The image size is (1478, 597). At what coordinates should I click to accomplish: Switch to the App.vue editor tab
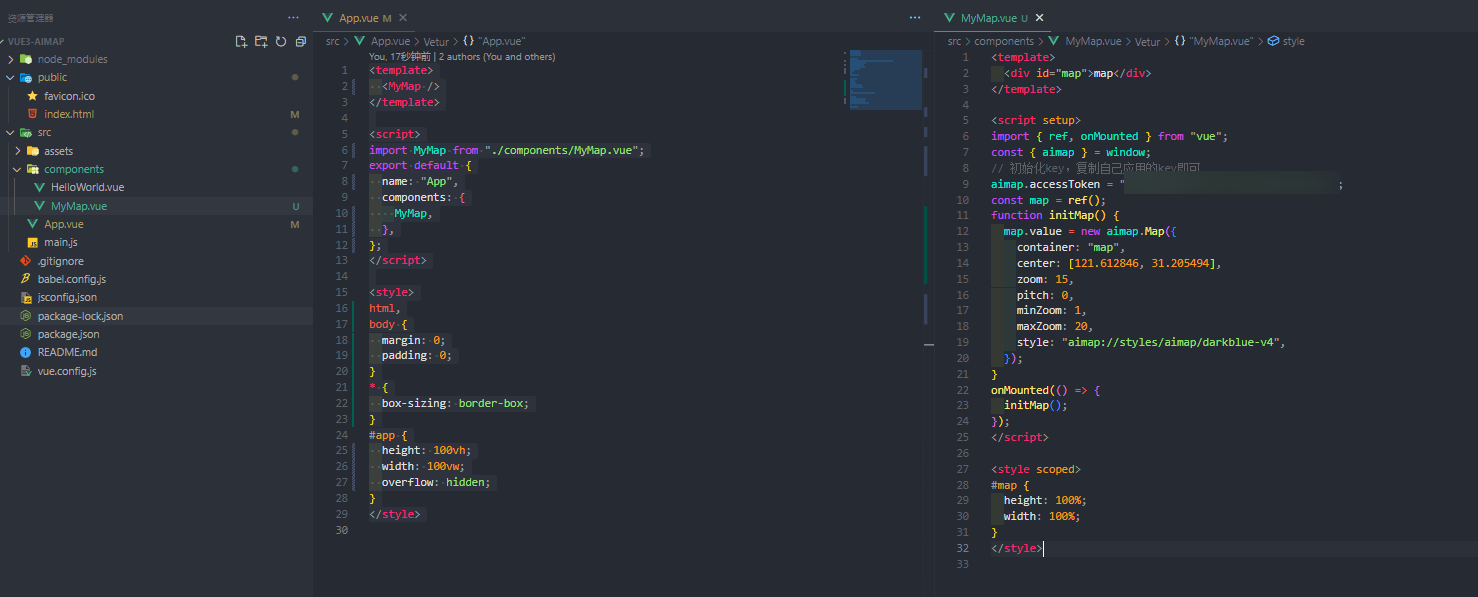pos(357,18)
